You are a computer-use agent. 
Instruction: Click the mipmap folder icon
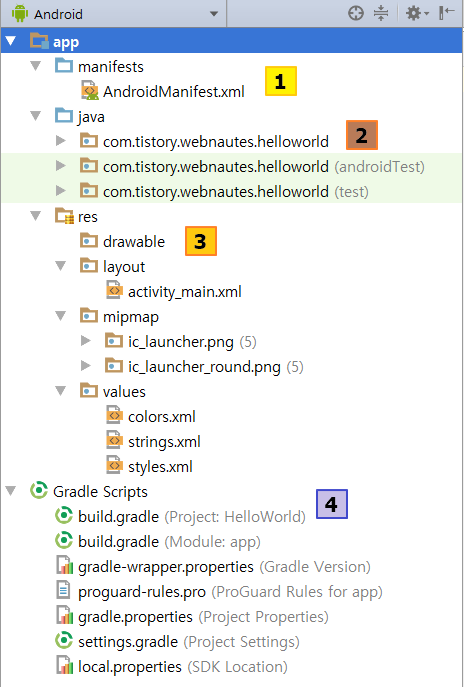tap(89, 315)
